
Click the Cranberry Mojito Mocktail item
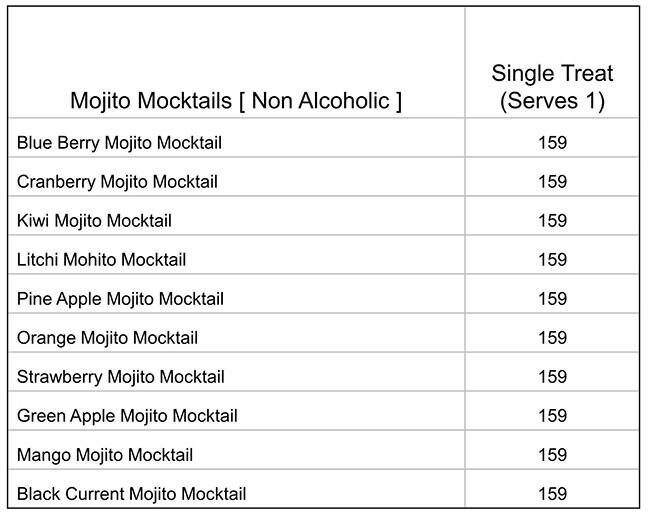click(117, 182)
